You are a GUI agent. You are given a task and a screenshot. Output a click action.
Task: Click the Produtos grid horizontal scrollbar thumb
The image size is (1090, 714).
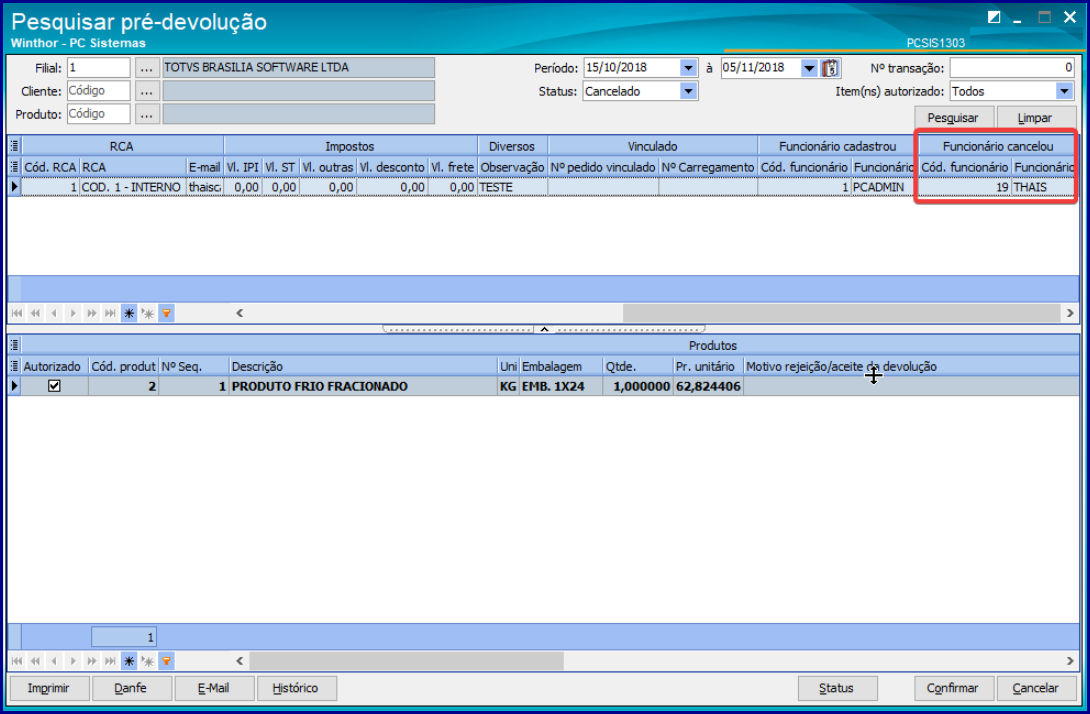point(407,661)
